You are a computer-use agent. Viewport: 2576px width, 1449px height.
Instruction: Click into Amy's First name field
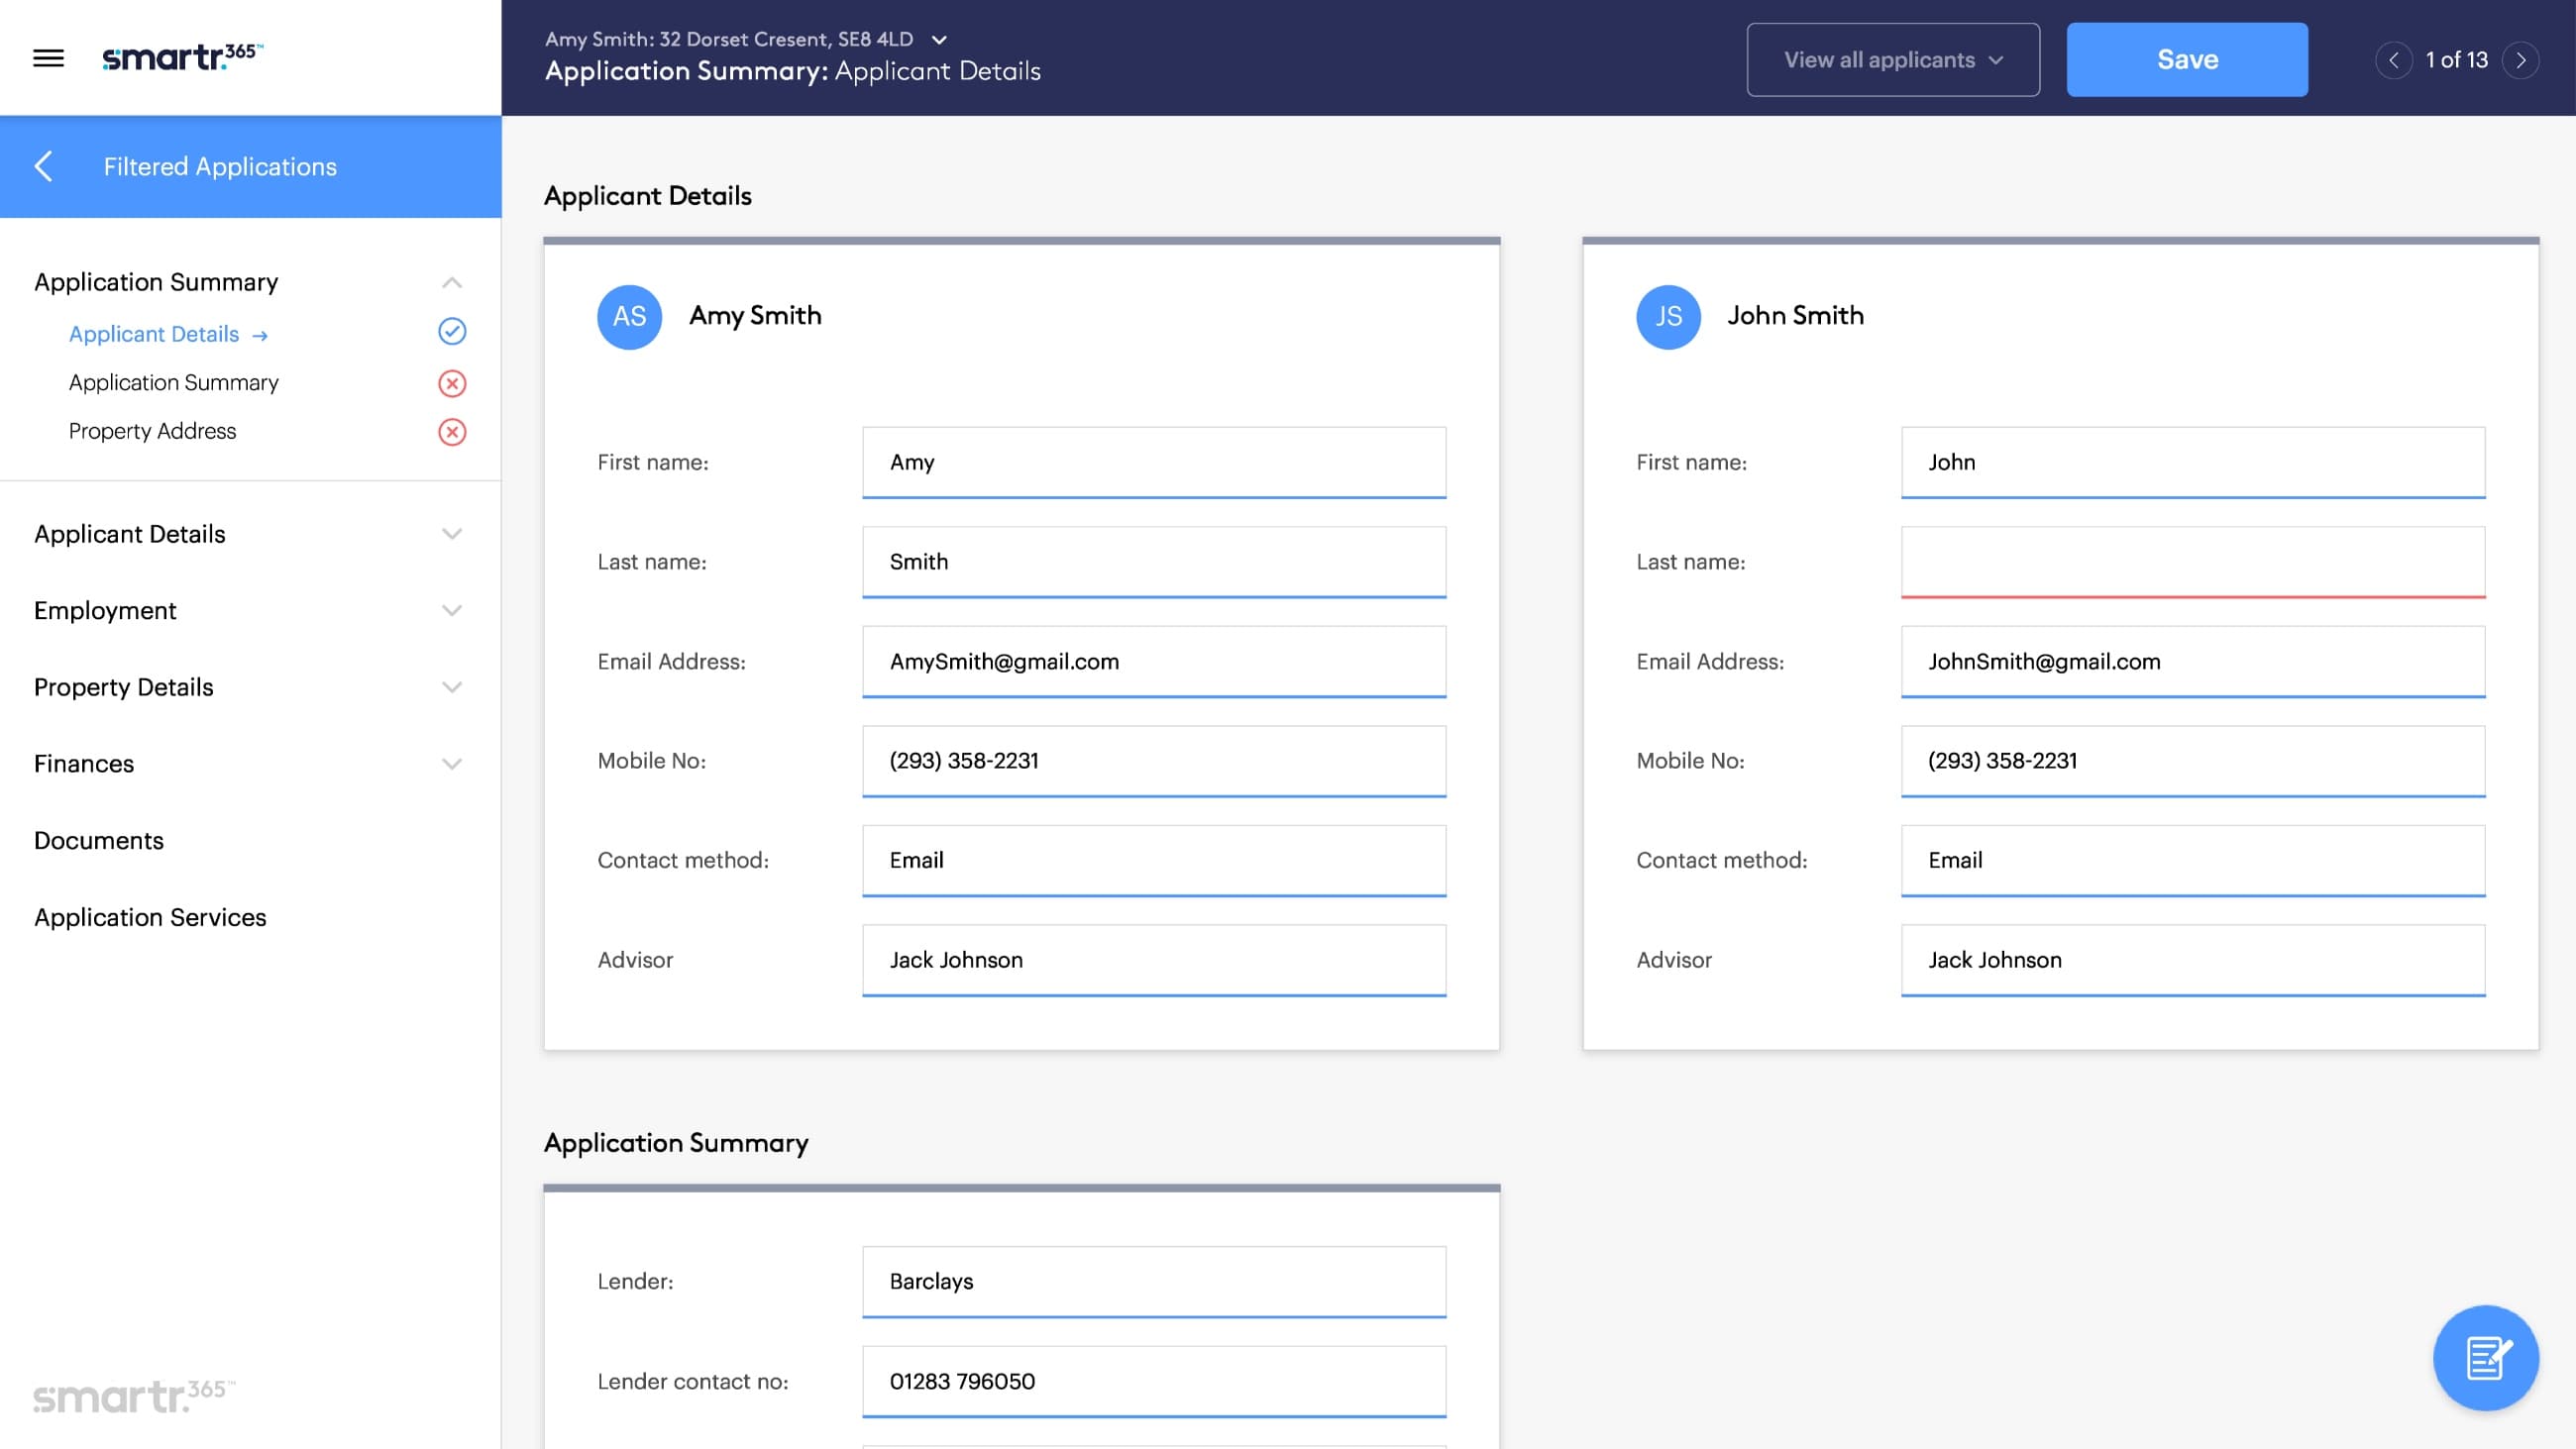[1153, 462]
